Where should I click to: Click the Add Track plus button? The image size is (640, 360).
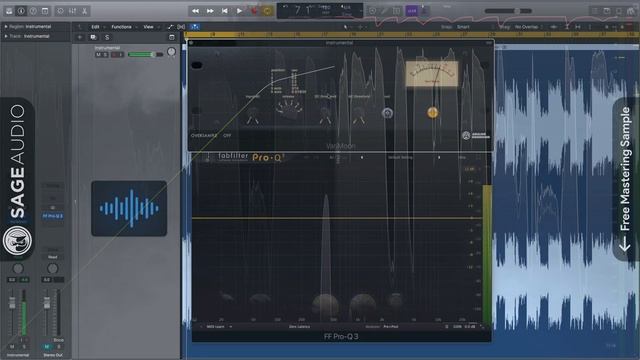[x=80, y=37]
